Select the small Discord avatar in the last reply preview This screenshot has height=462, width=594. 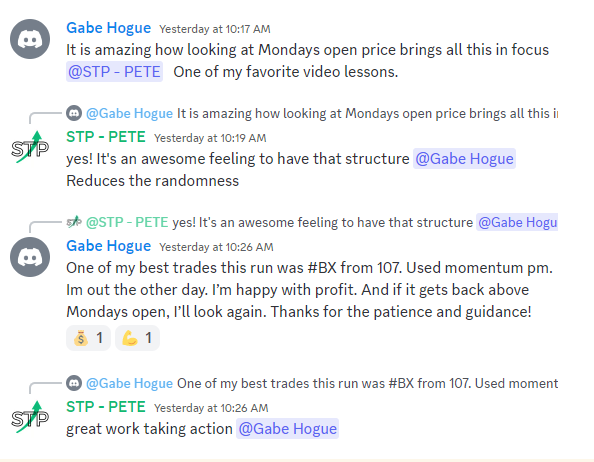[x=74, y=383]
